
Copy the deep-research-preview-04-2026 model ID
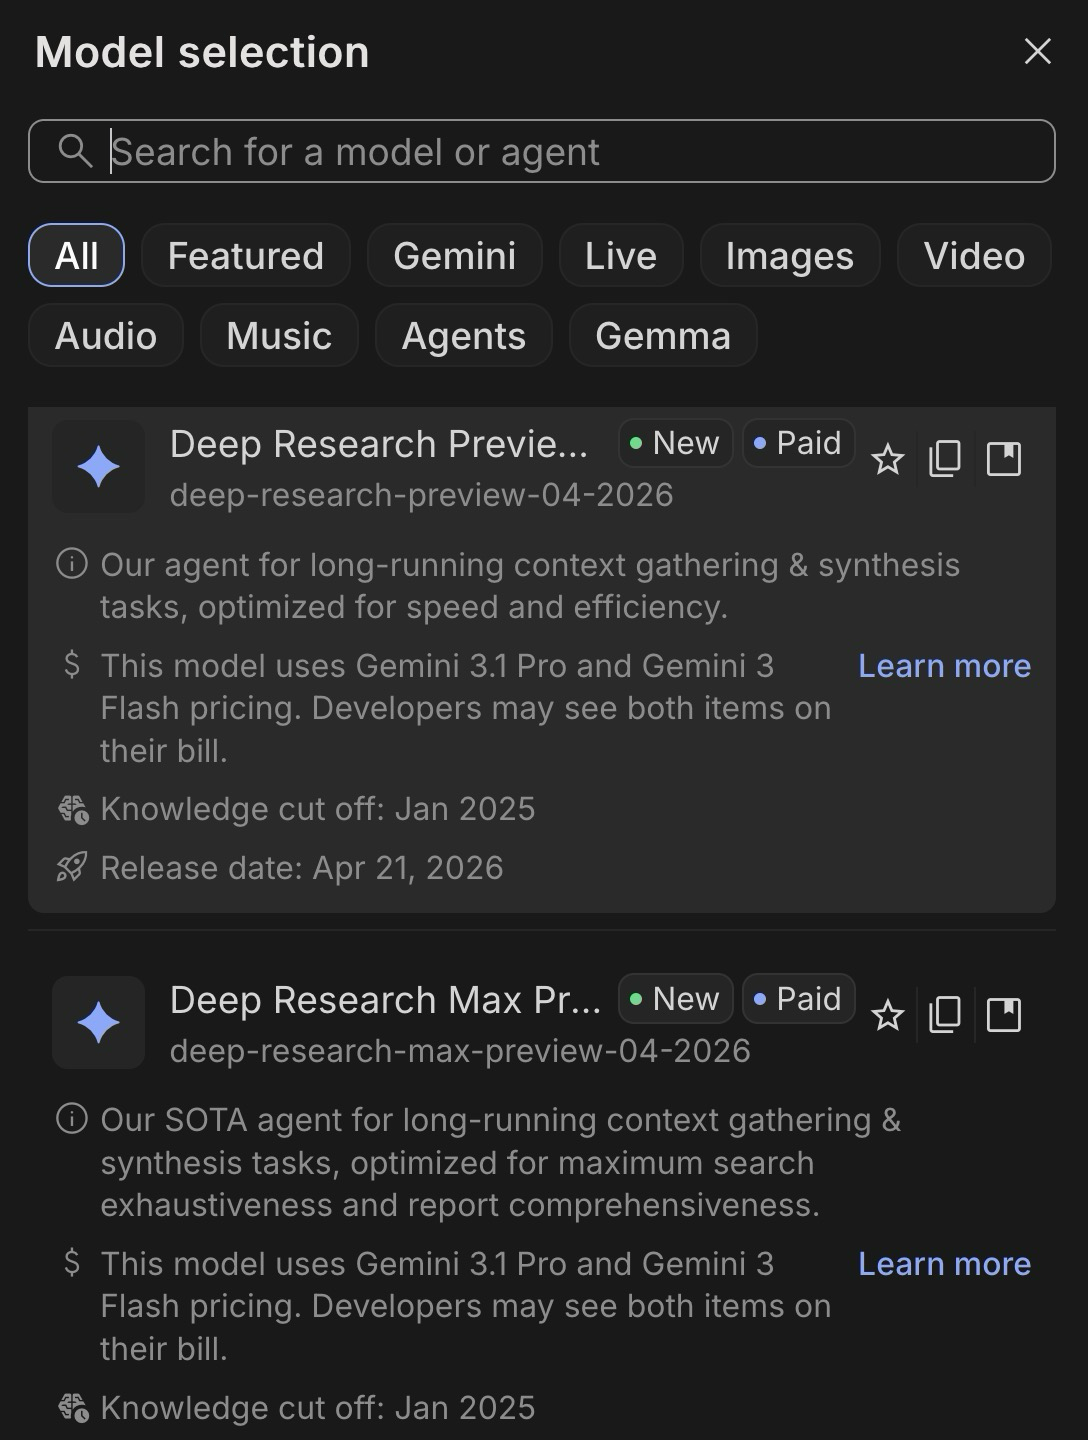[x=945, y=459]
